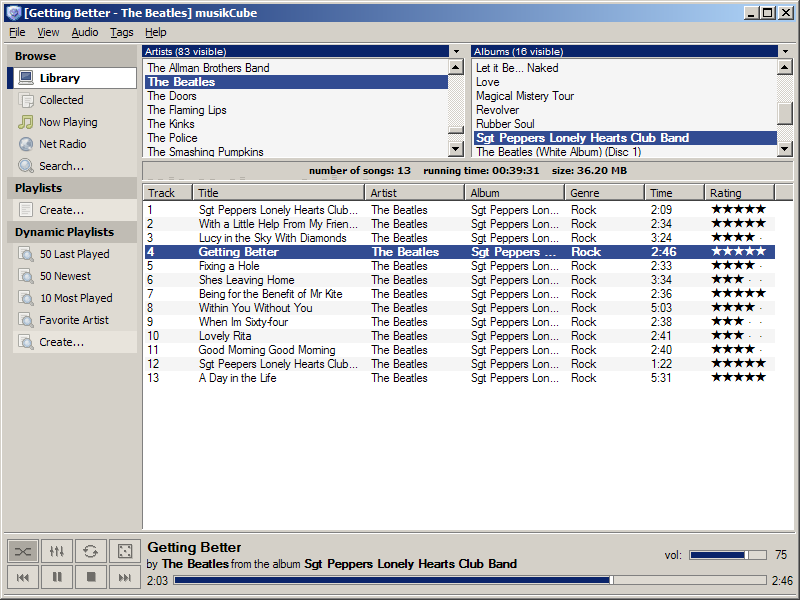
Task: Select Magical Mistery Tour album
Action: (x=625, y=96)
